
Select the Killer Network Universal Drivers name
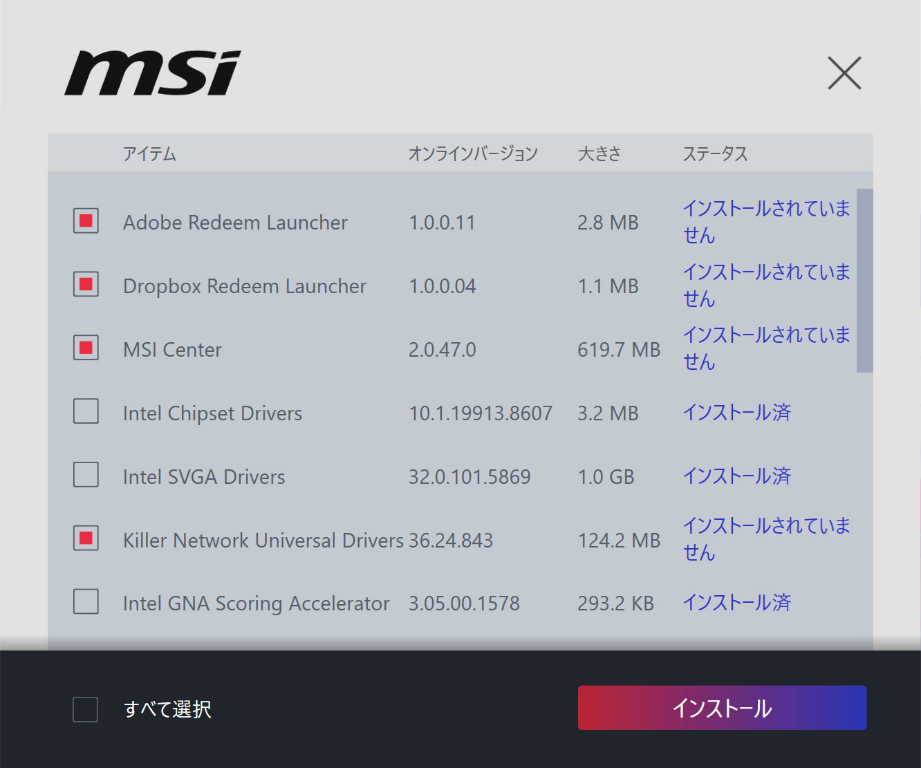point(263,540)
